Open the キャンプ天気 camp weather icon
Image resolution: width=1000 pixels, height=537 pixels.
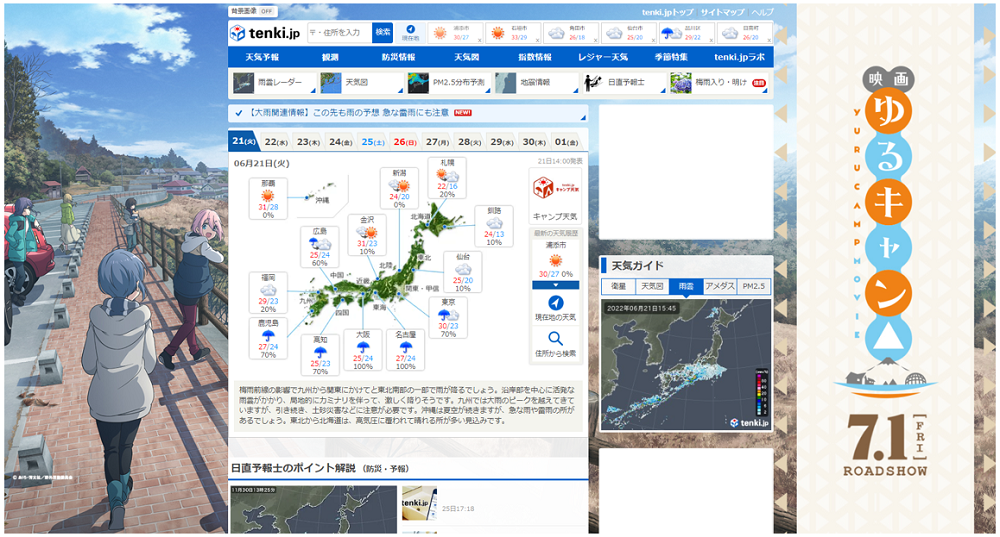[555, 188]
